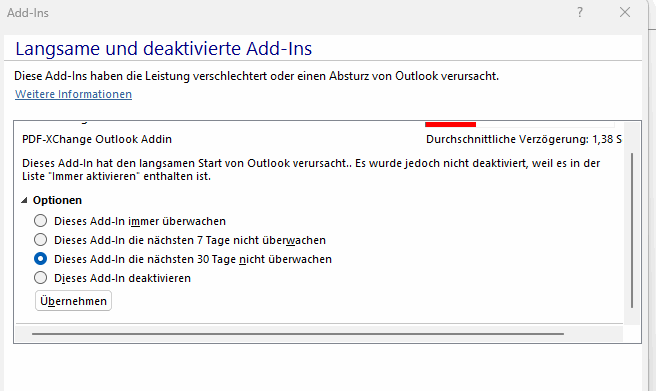The image size is (656, 391).
Task: Collapse the Optionen disclosure triangle
Action: click(25, 200)
